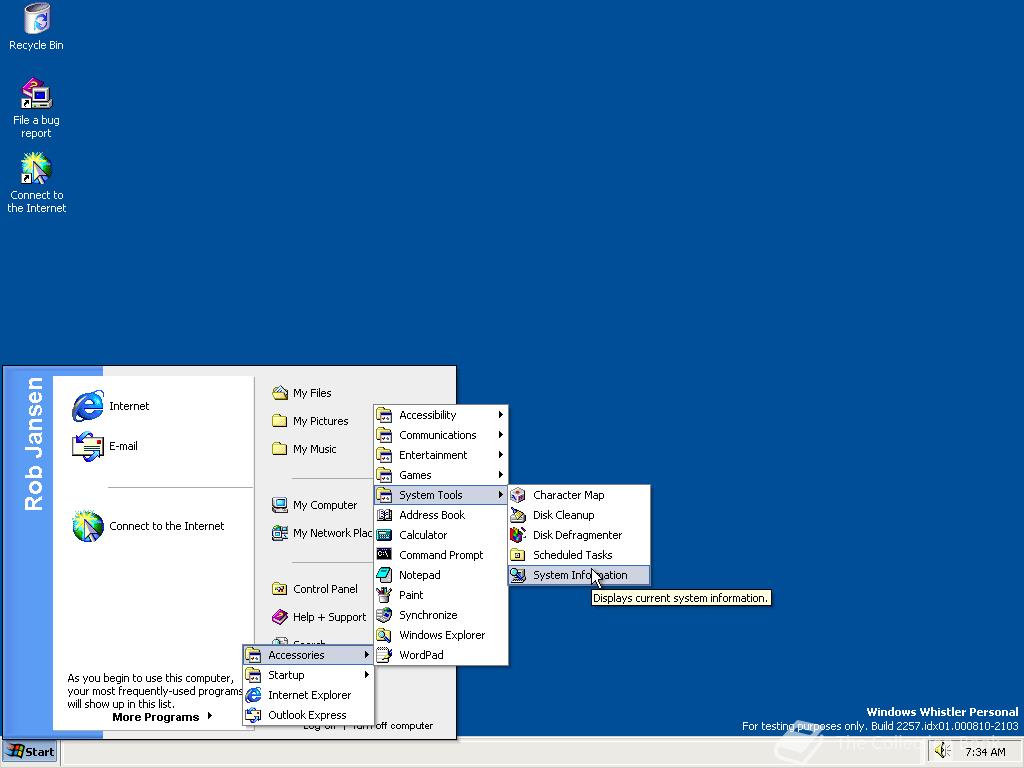Open Internet Explorer from the programs list

pos(308,695)
